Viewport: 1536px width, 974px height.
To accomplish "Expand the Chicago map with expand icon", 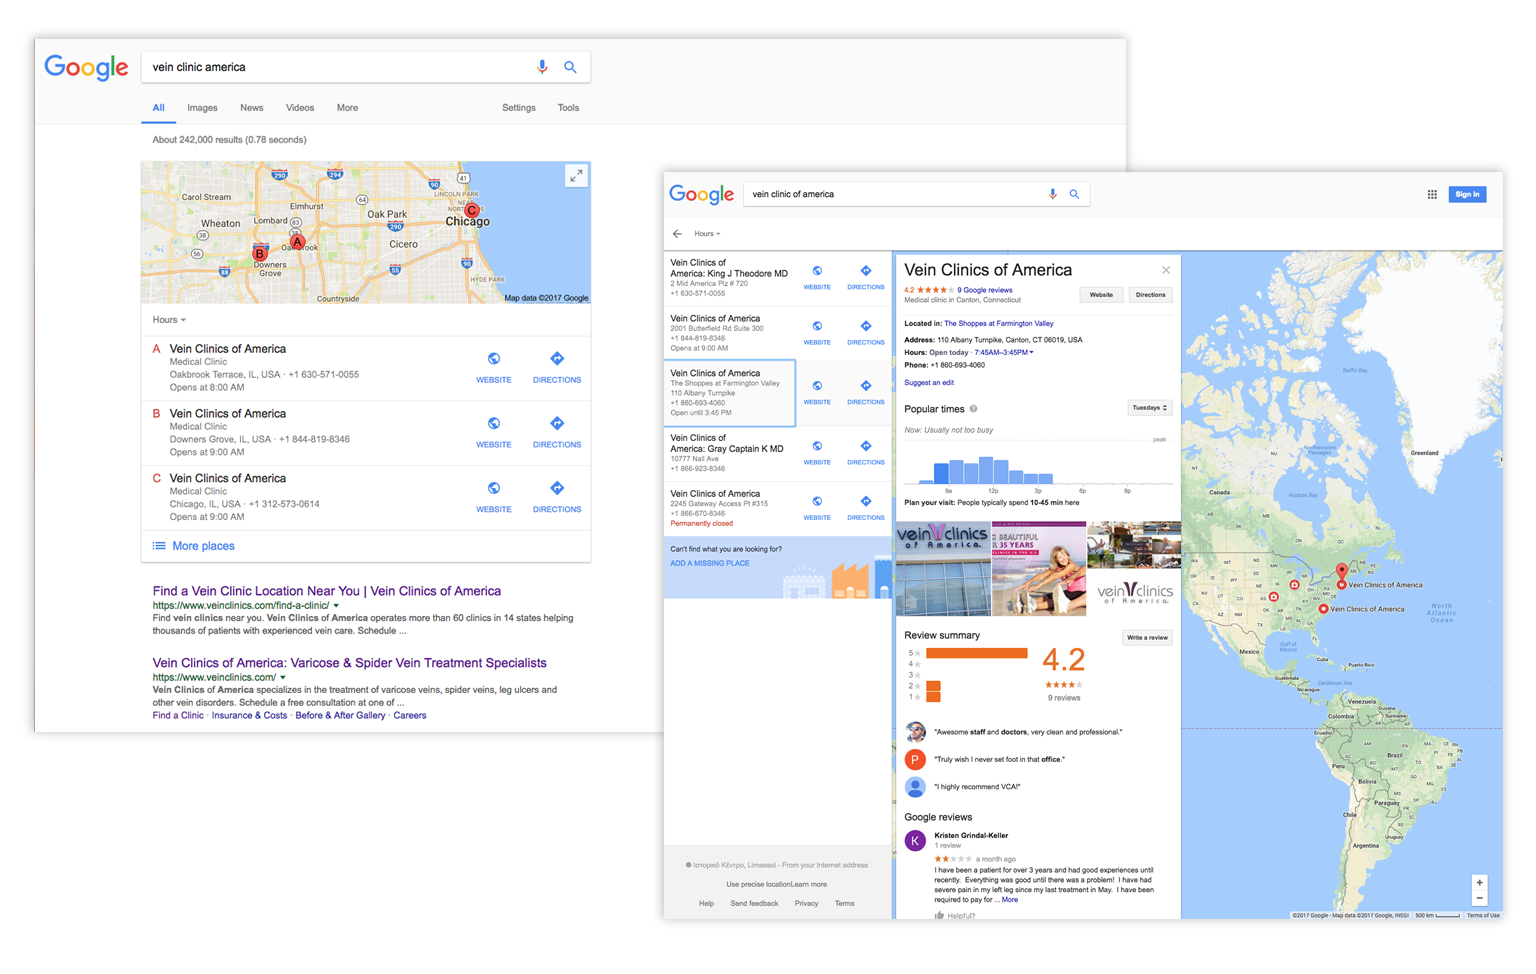I will coord(576,176).
